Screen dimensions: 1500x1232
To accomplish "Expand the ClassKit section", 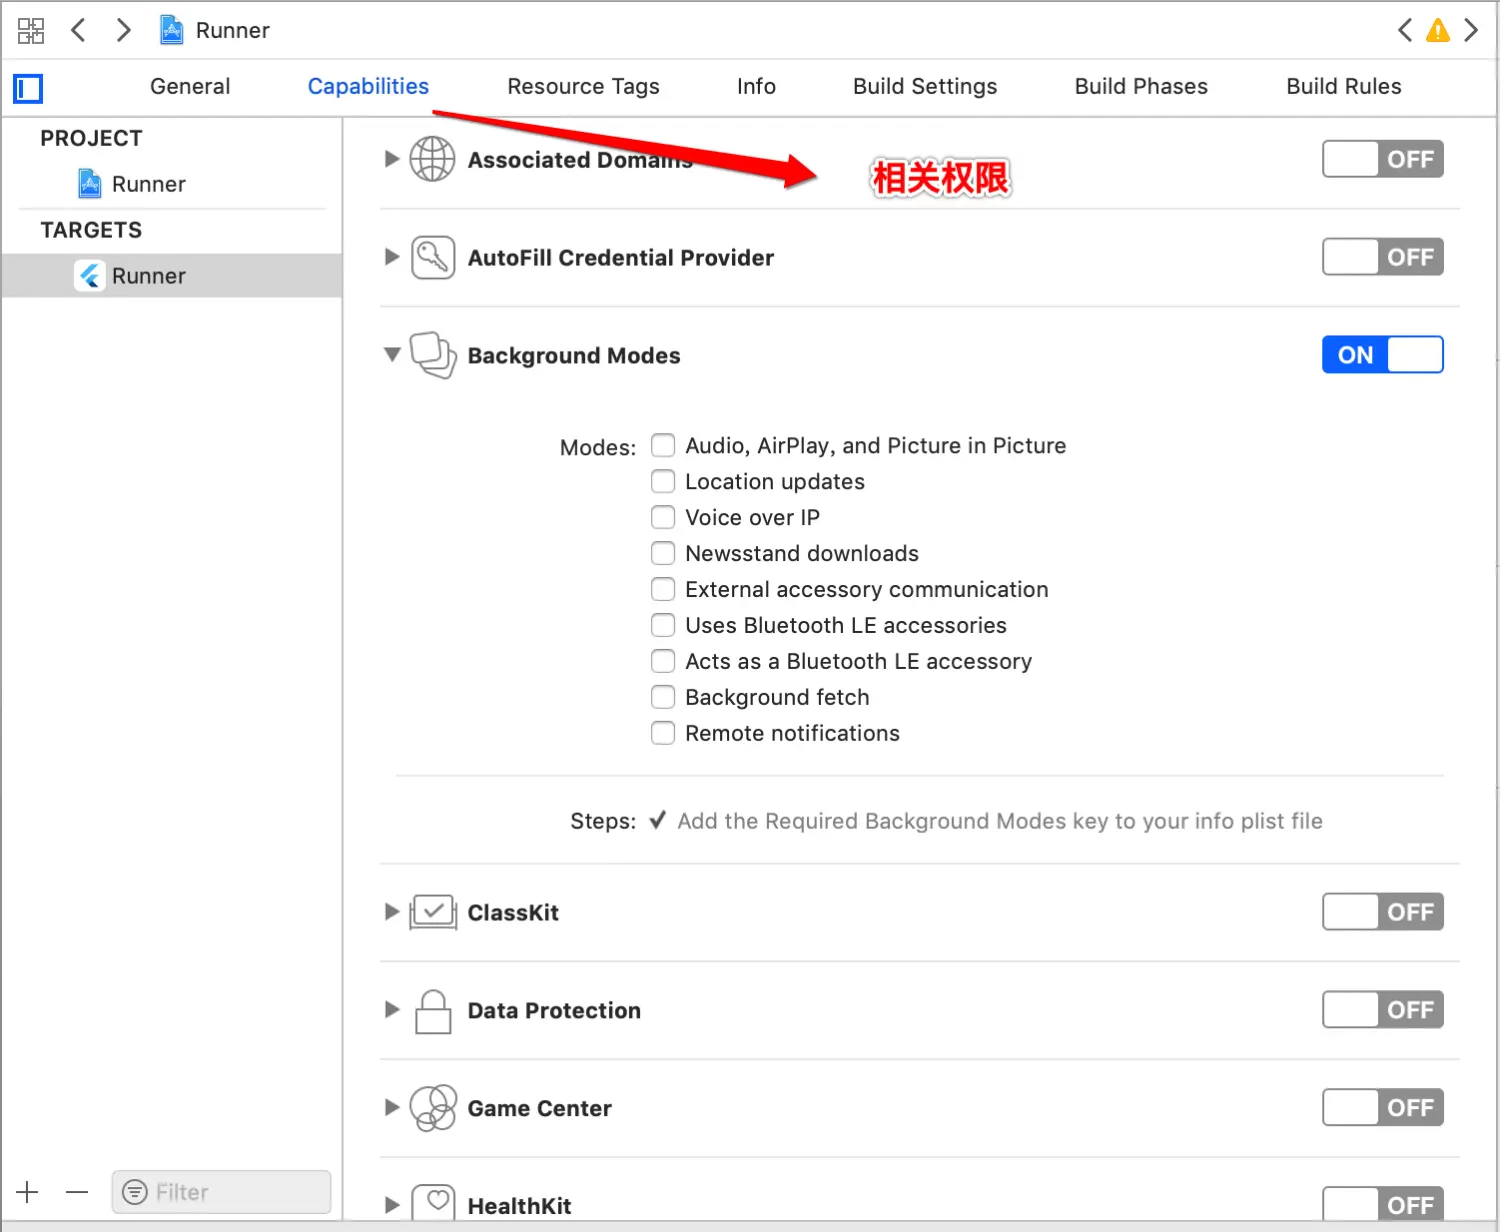I will click(x=392, y=912).
